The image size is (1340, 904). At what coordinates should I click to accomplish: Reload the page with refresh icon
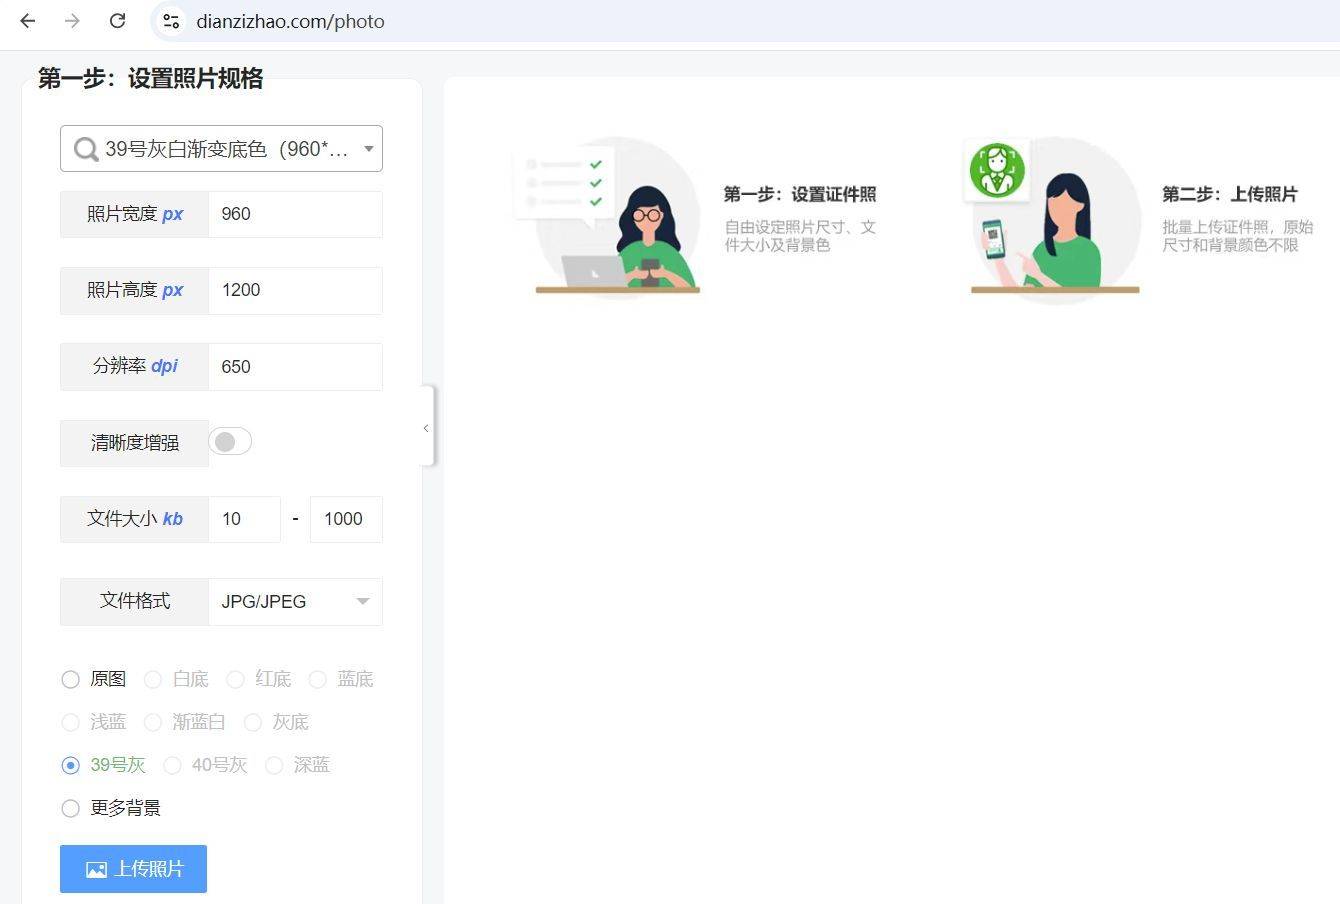click(x=117, y=21)
